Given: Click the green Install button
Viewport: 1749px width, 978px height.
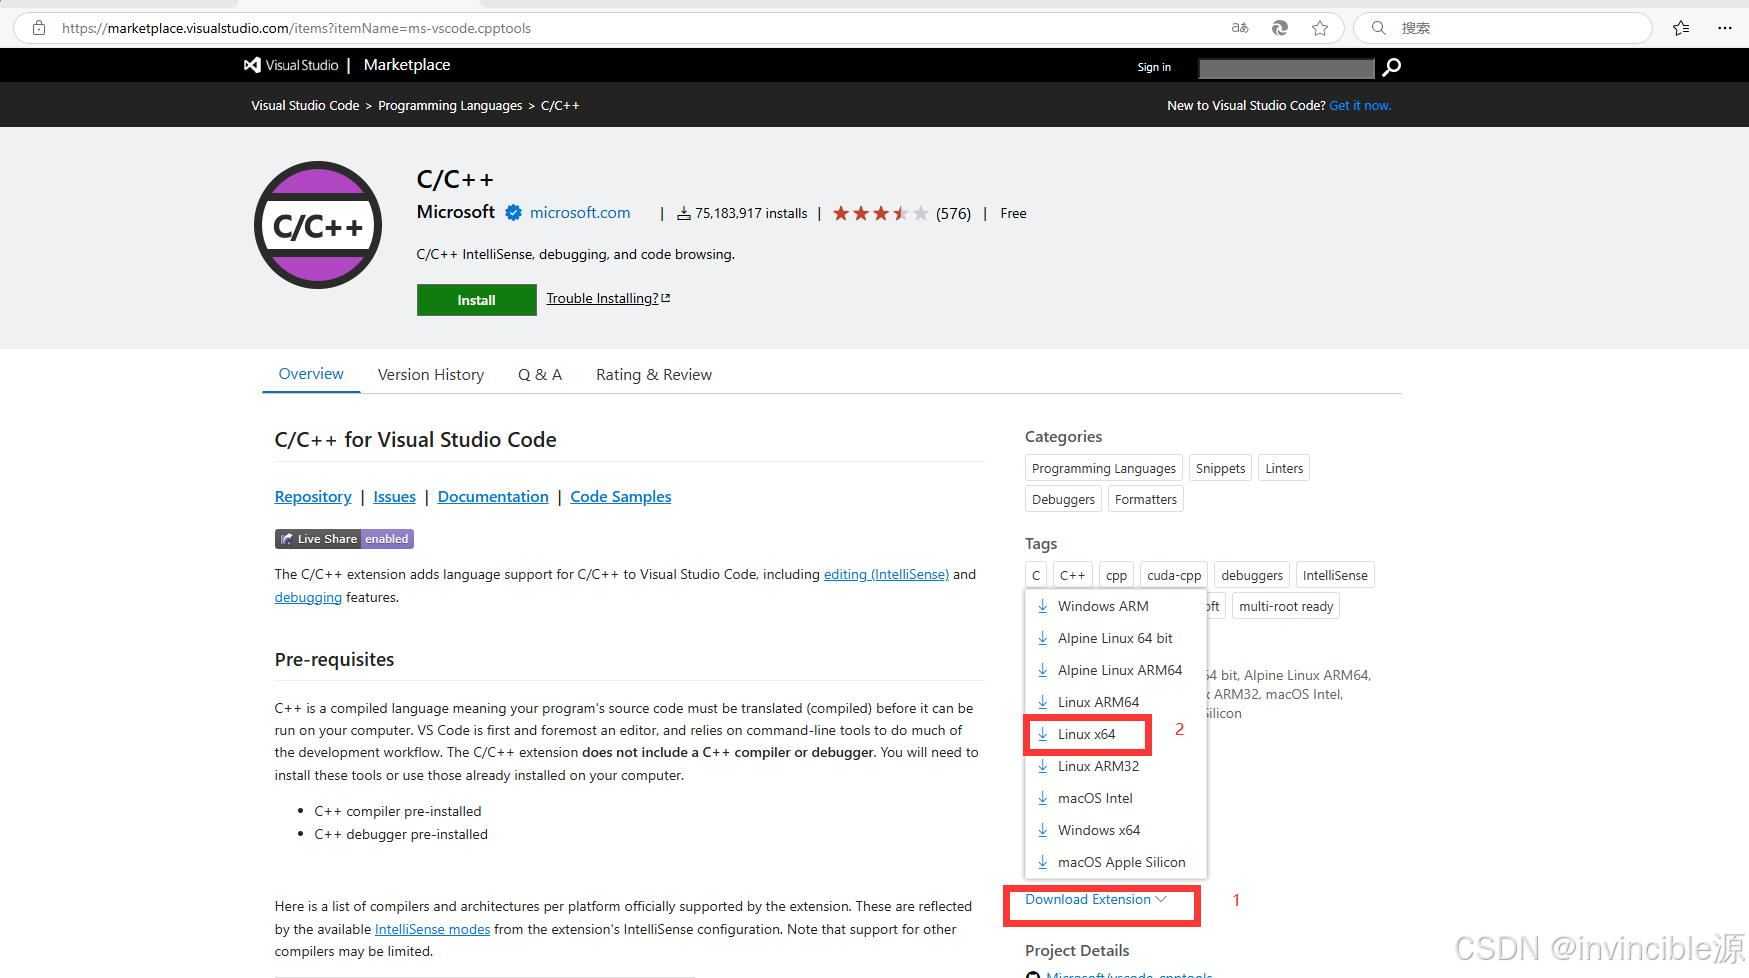Looking at the screenshot, I should [x=476, y=300].
